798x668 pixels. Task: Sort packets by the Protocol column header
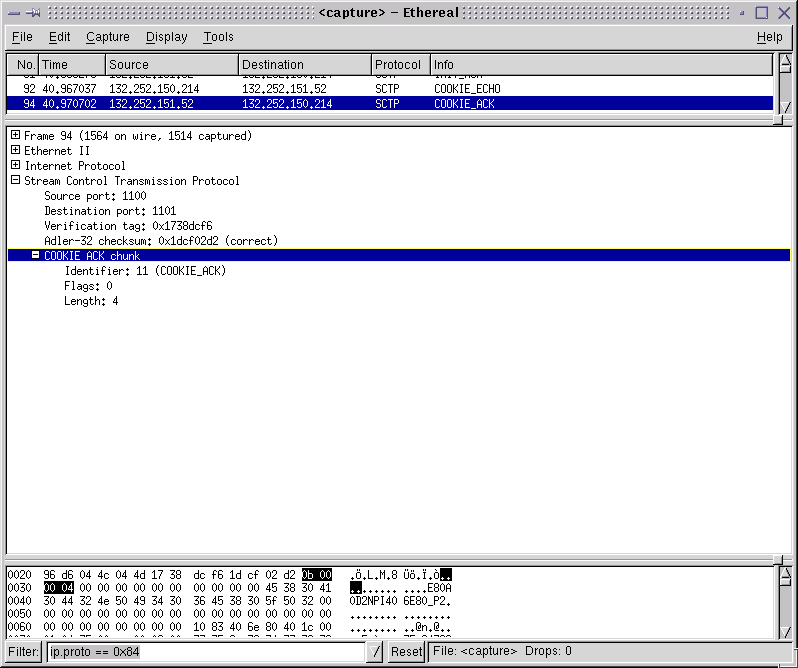pyautogui.click(x=400, y=65)
